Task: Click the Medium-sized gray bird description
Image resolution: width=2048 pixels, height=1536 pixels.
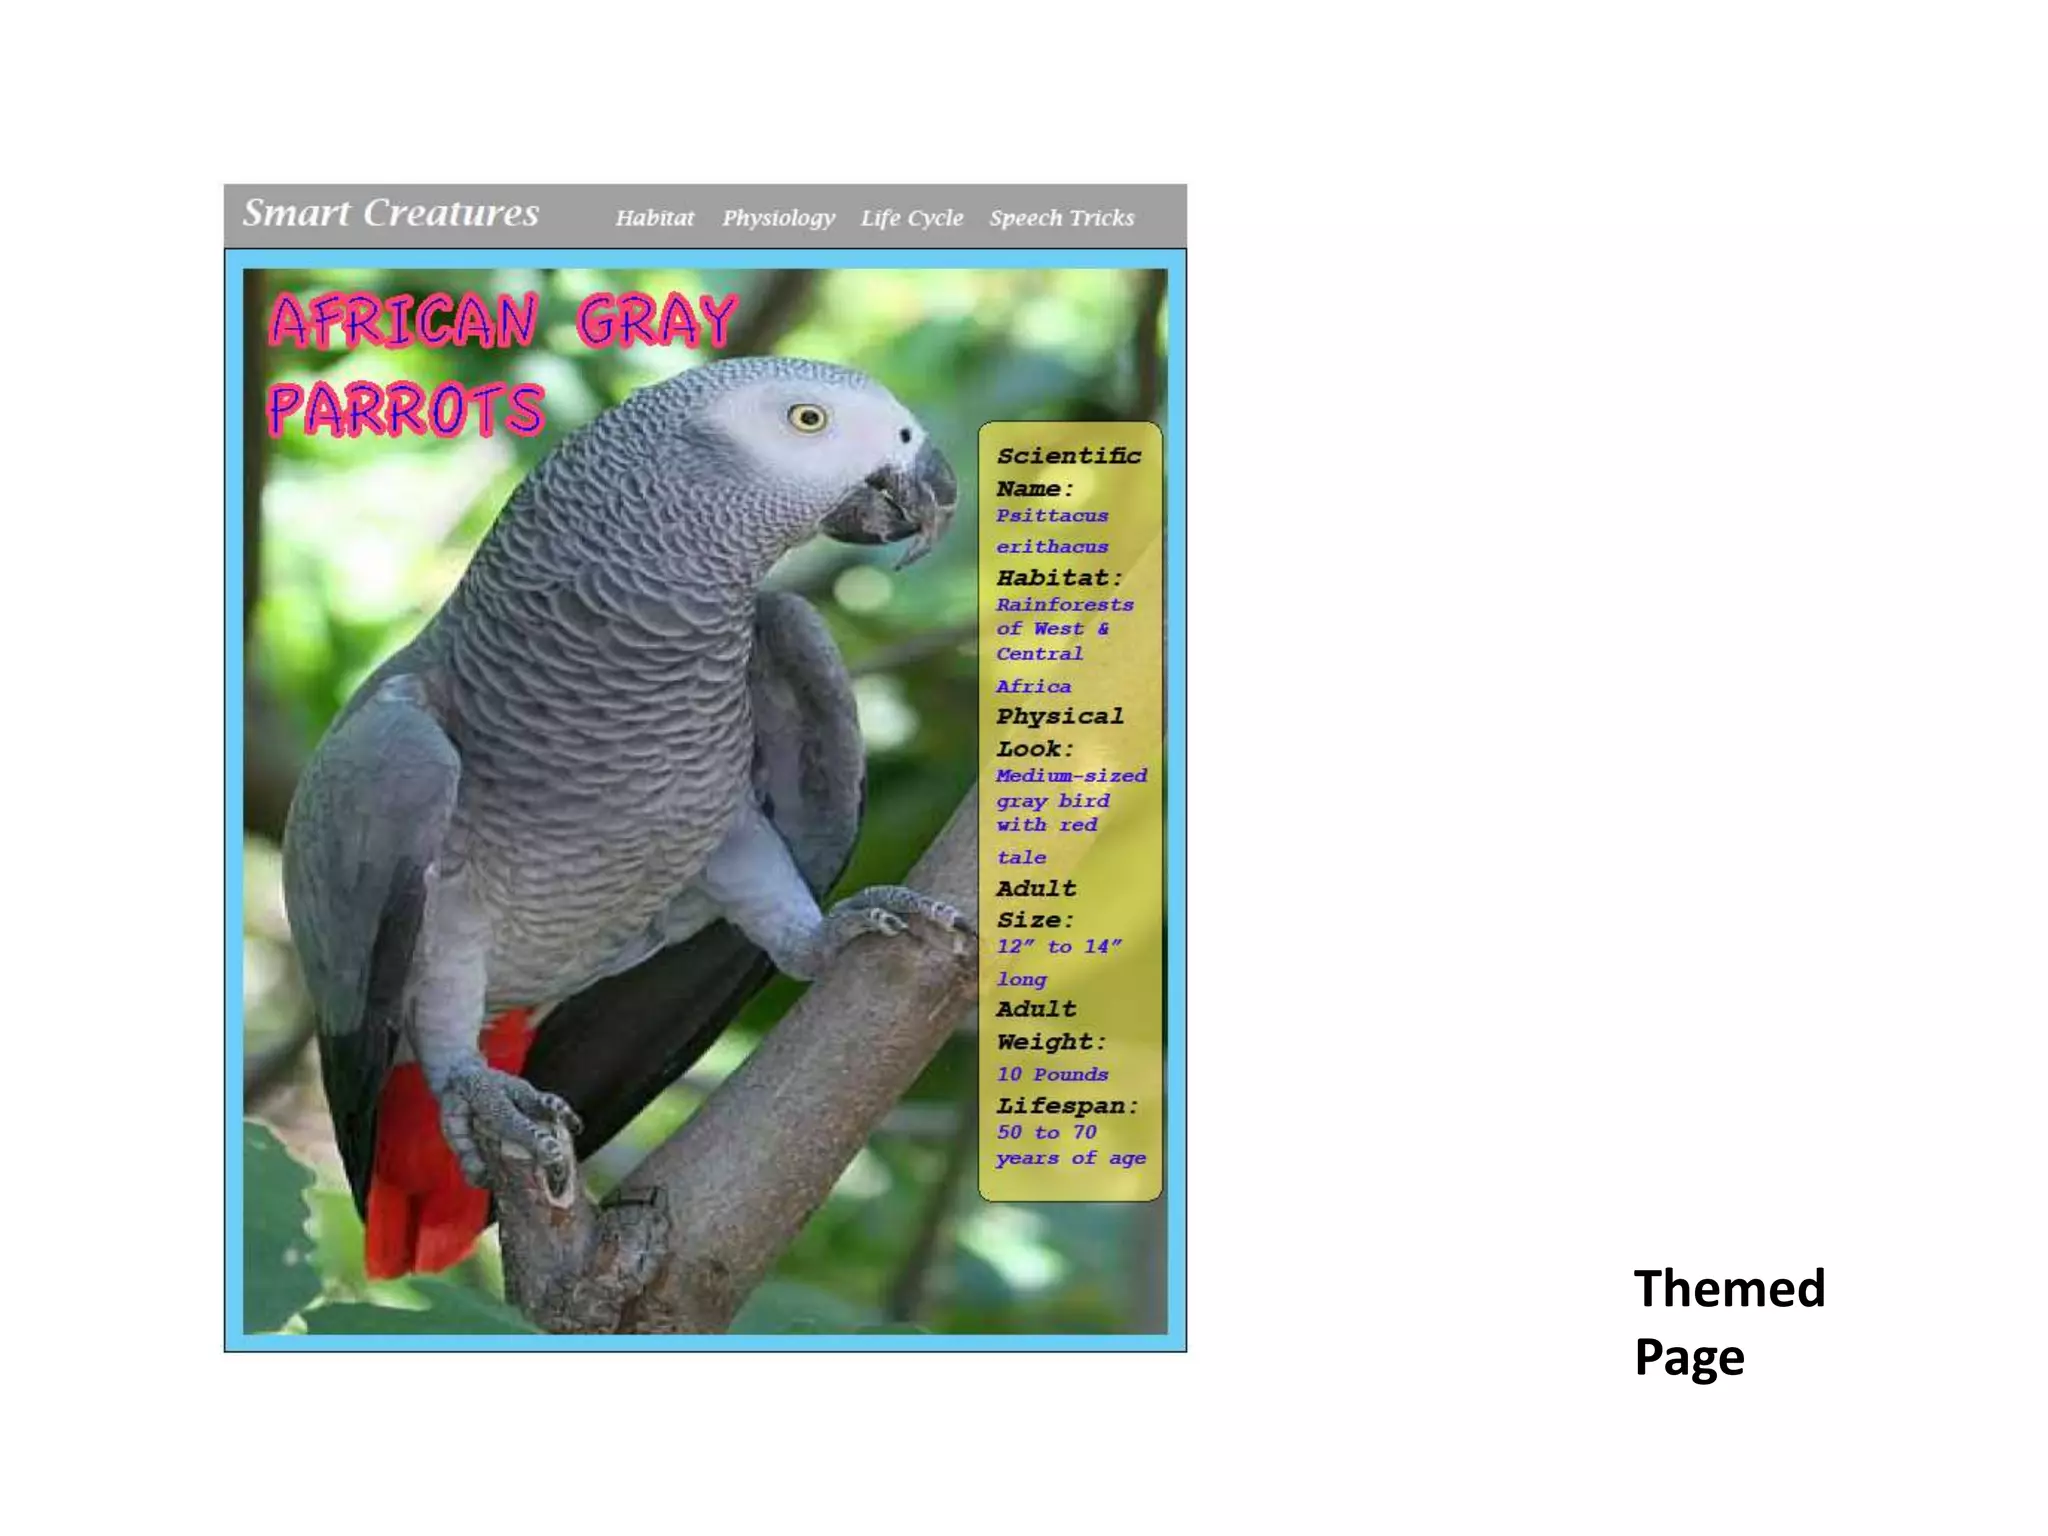Action: click(1069, 800)
